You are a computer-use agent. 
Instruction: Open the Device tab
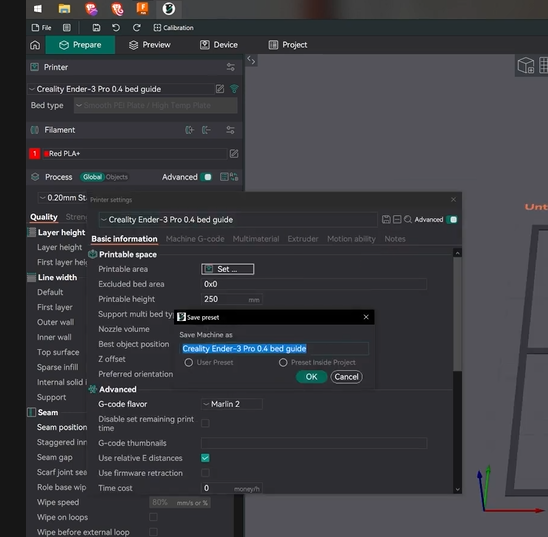[219, 45]
